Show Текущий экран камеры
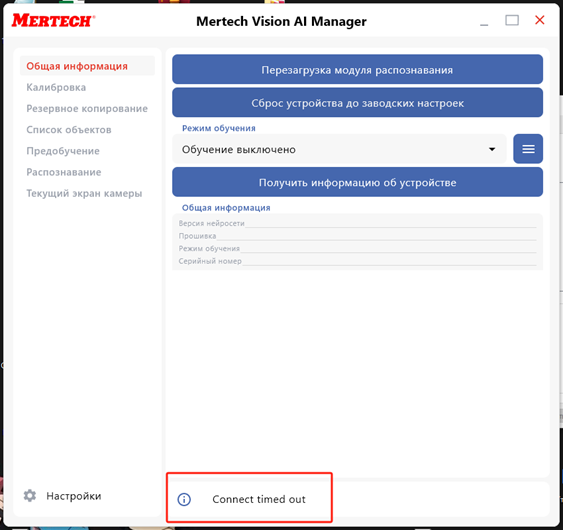 pyautogui.click(x=84, y=193)
